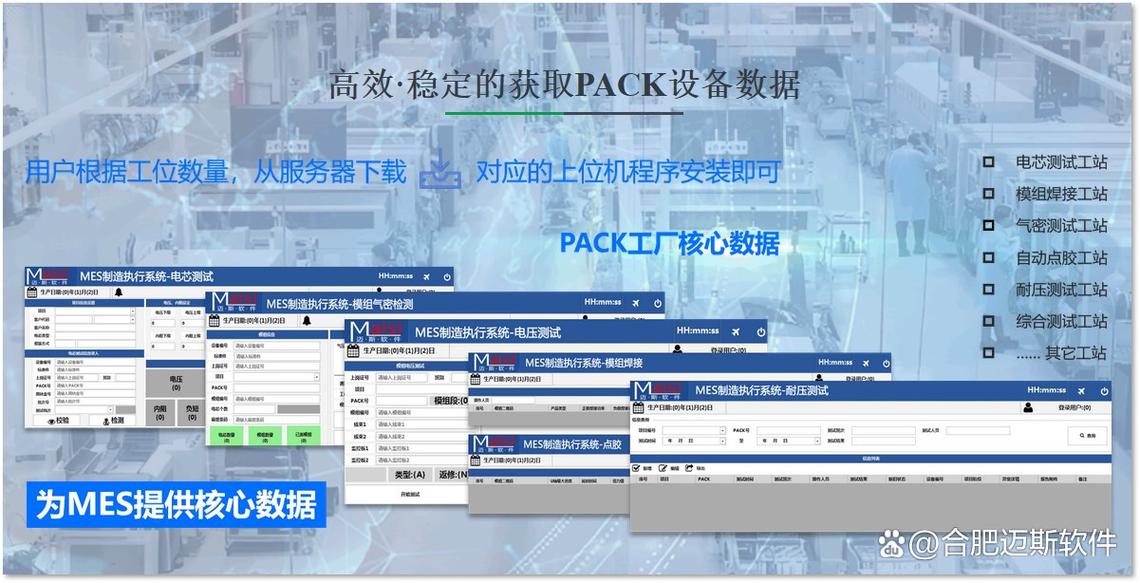Viewport: 1140px width, 583px height.
Task: Tick the 模组焊接工站 checkbox
Action: (989, 194)
